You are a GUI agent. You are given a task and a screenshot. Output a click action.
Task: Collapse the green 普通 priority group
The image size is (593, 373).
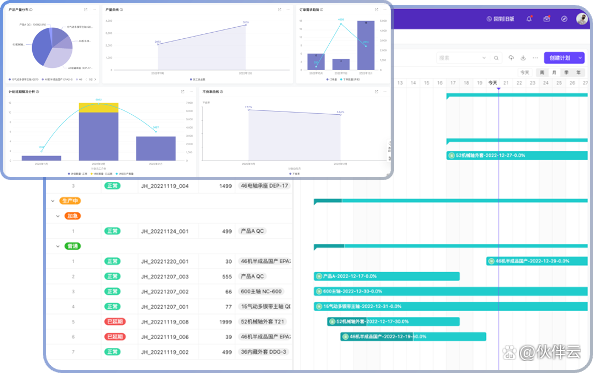coord(58,246)
